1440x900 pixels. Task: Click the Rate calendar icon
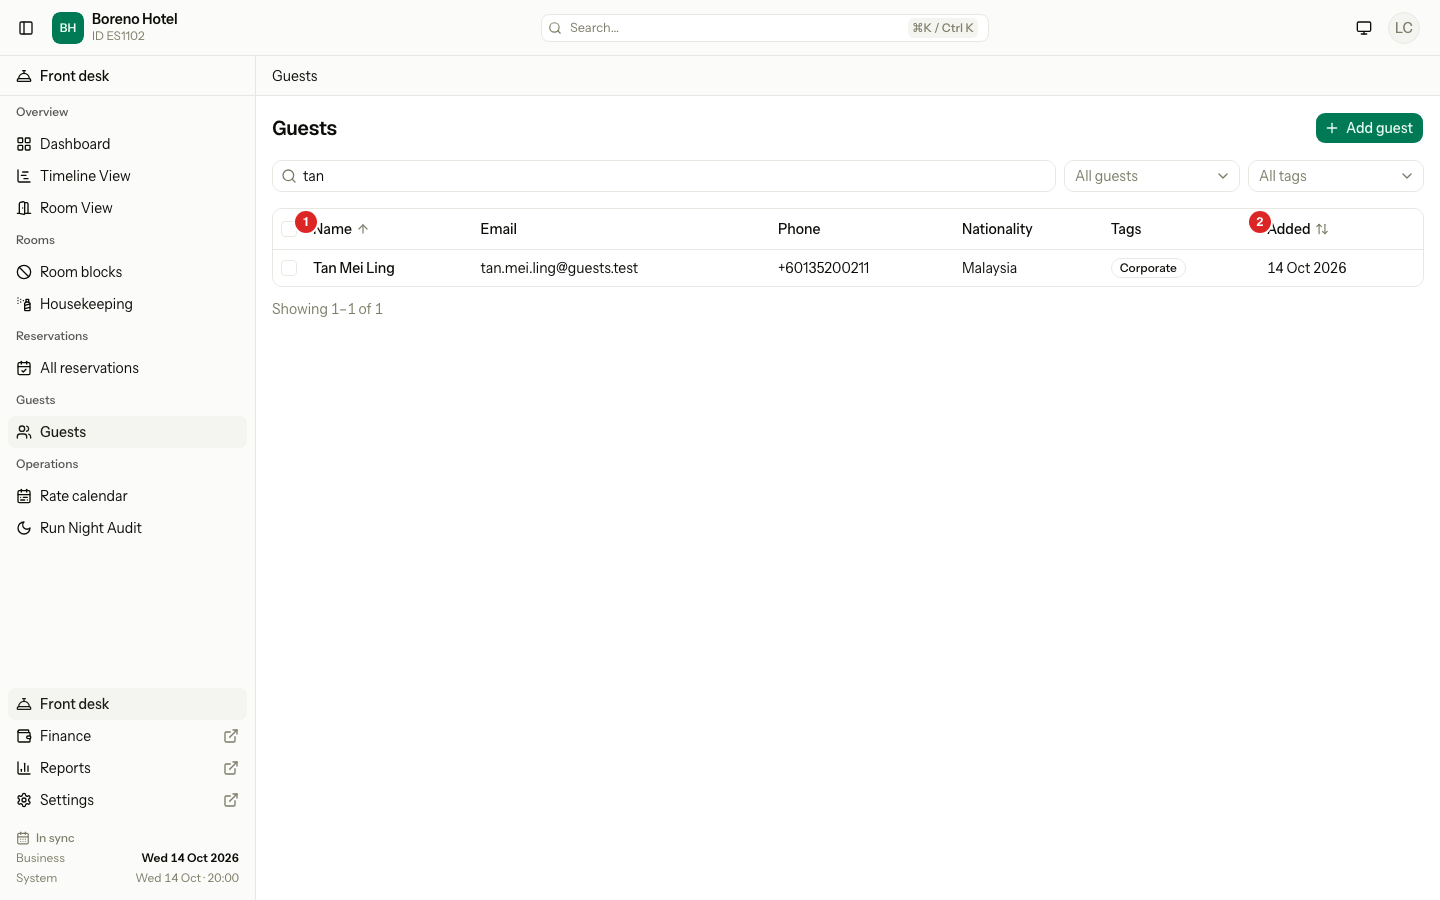24,496
